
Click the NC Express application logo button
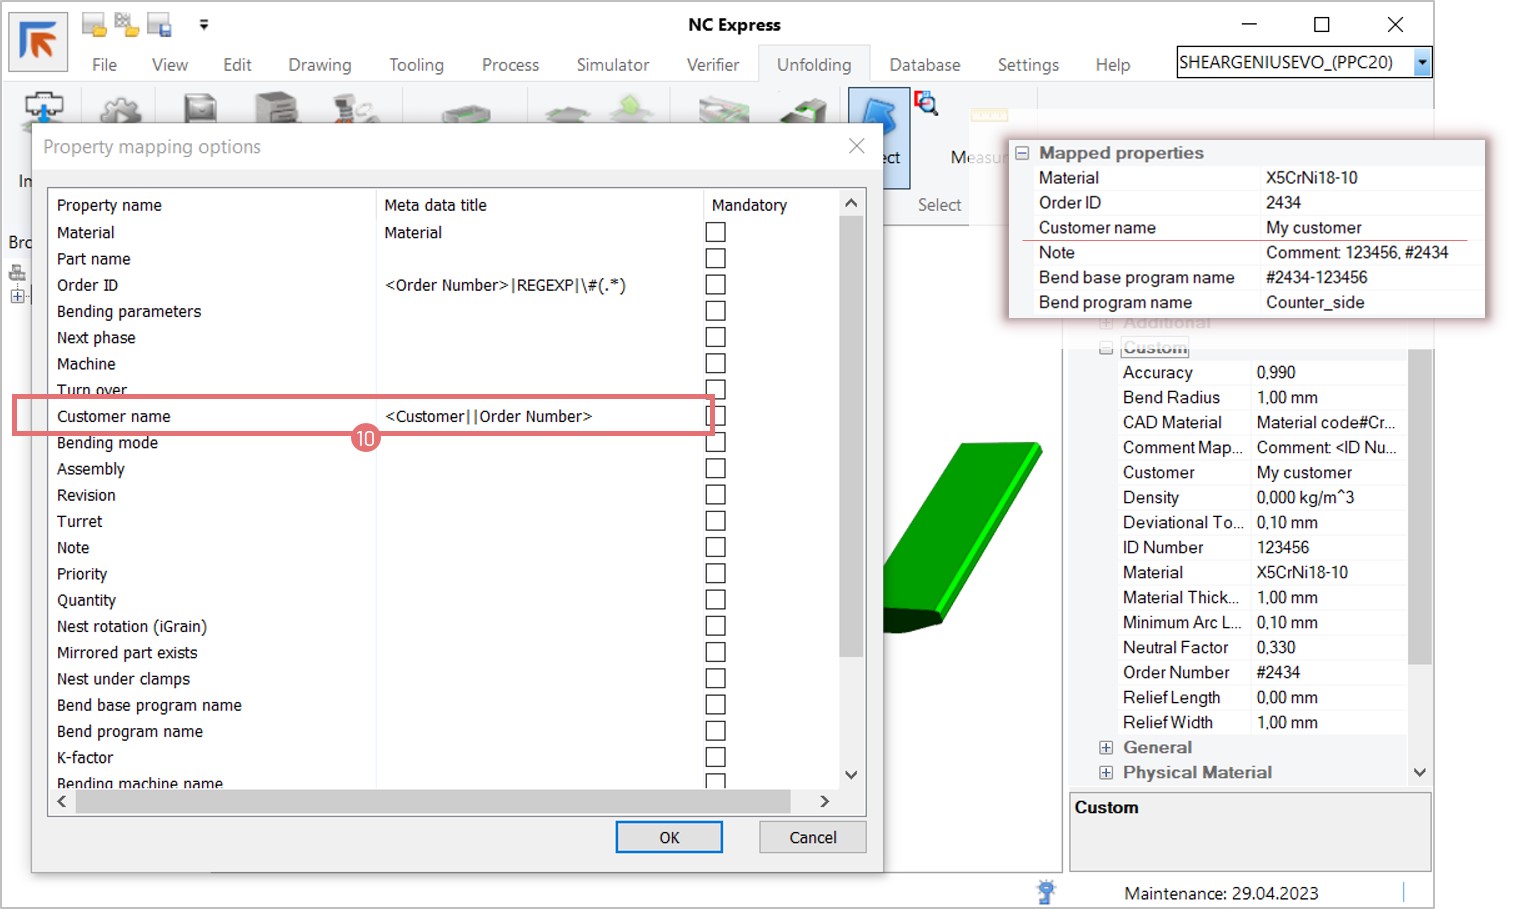tap(38, 42)
